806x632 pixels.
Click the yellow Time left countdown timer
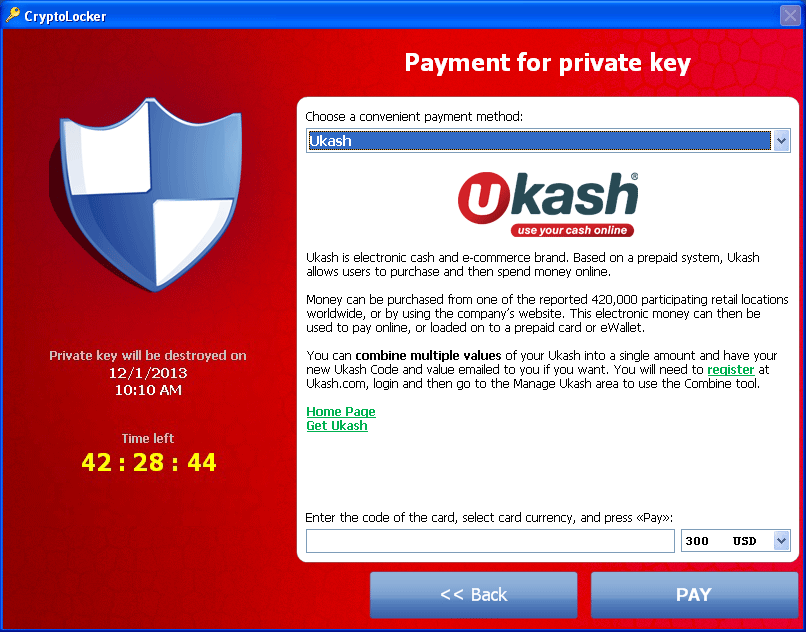(149, 462)
